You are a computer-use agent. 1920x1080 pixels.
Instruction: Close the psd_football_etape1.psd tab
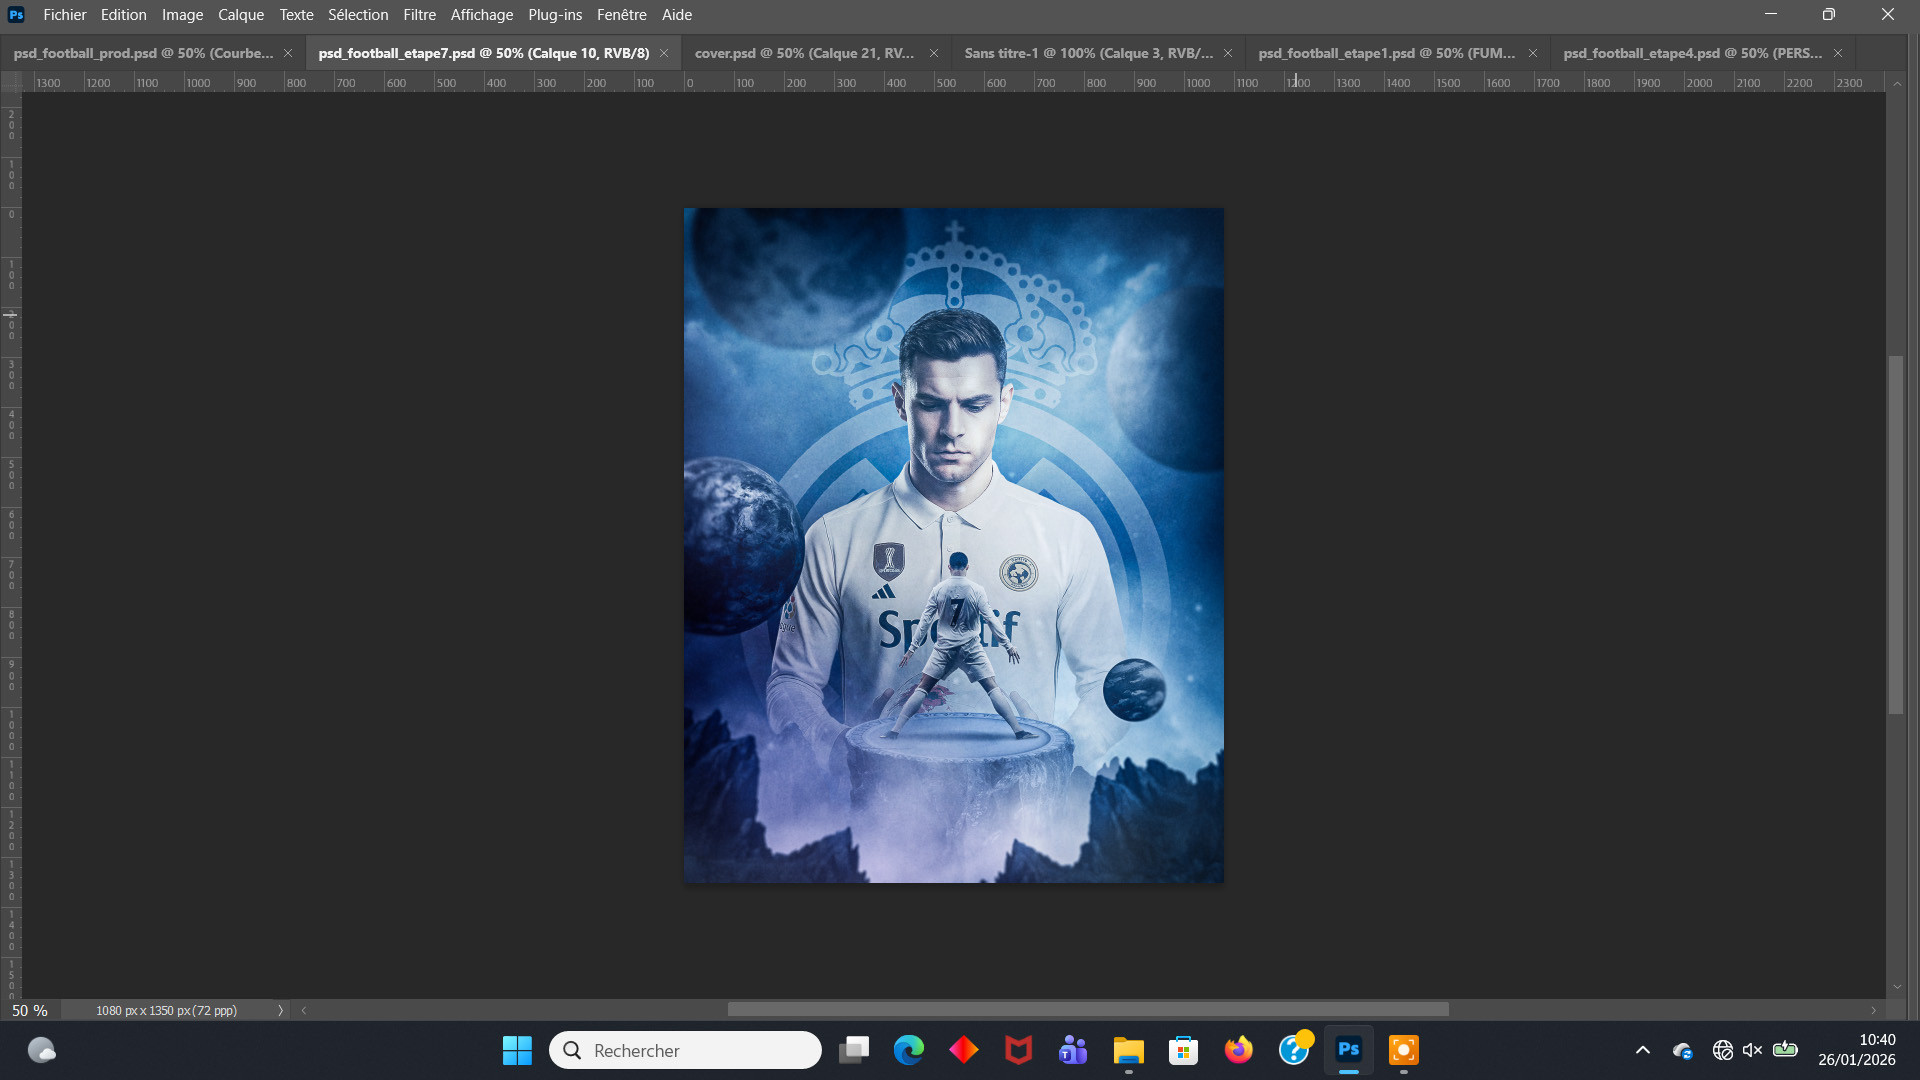tap(1533, 53)
